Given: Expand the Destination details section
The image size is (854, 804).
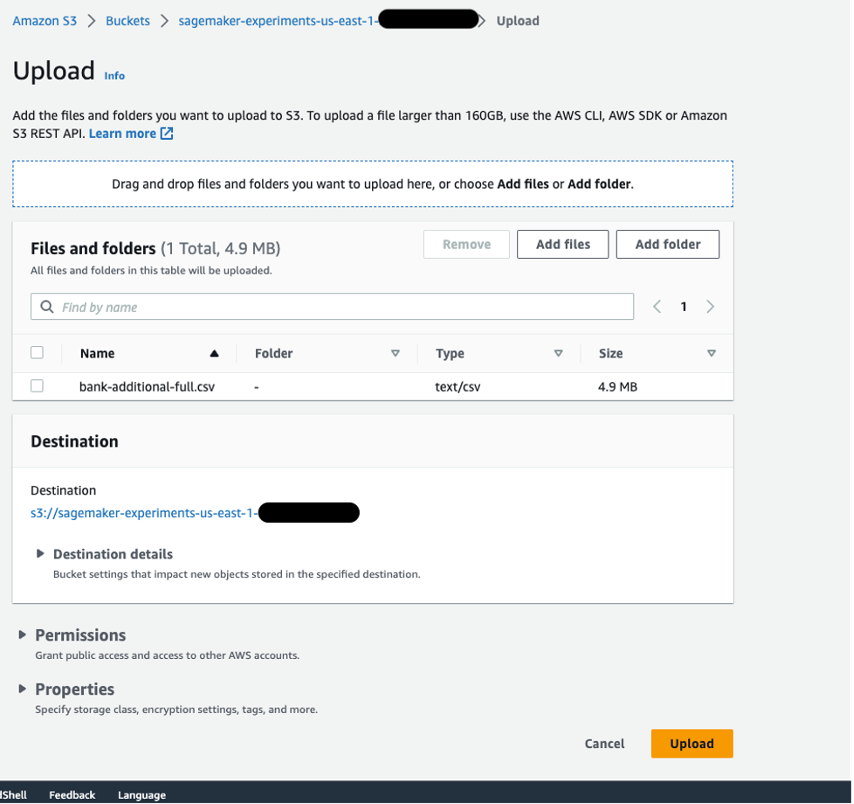Looking at the screenshot, I should 41,554.
